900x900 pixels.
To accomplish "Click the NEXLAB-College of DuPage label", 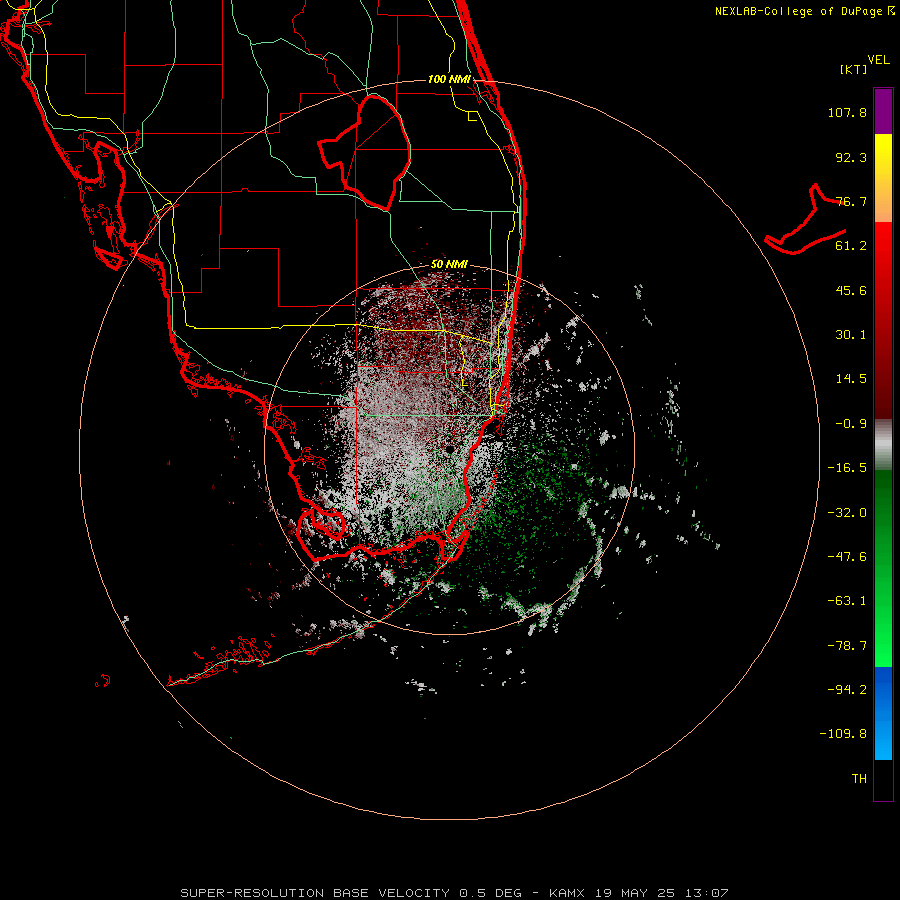I will click(798, 11).
